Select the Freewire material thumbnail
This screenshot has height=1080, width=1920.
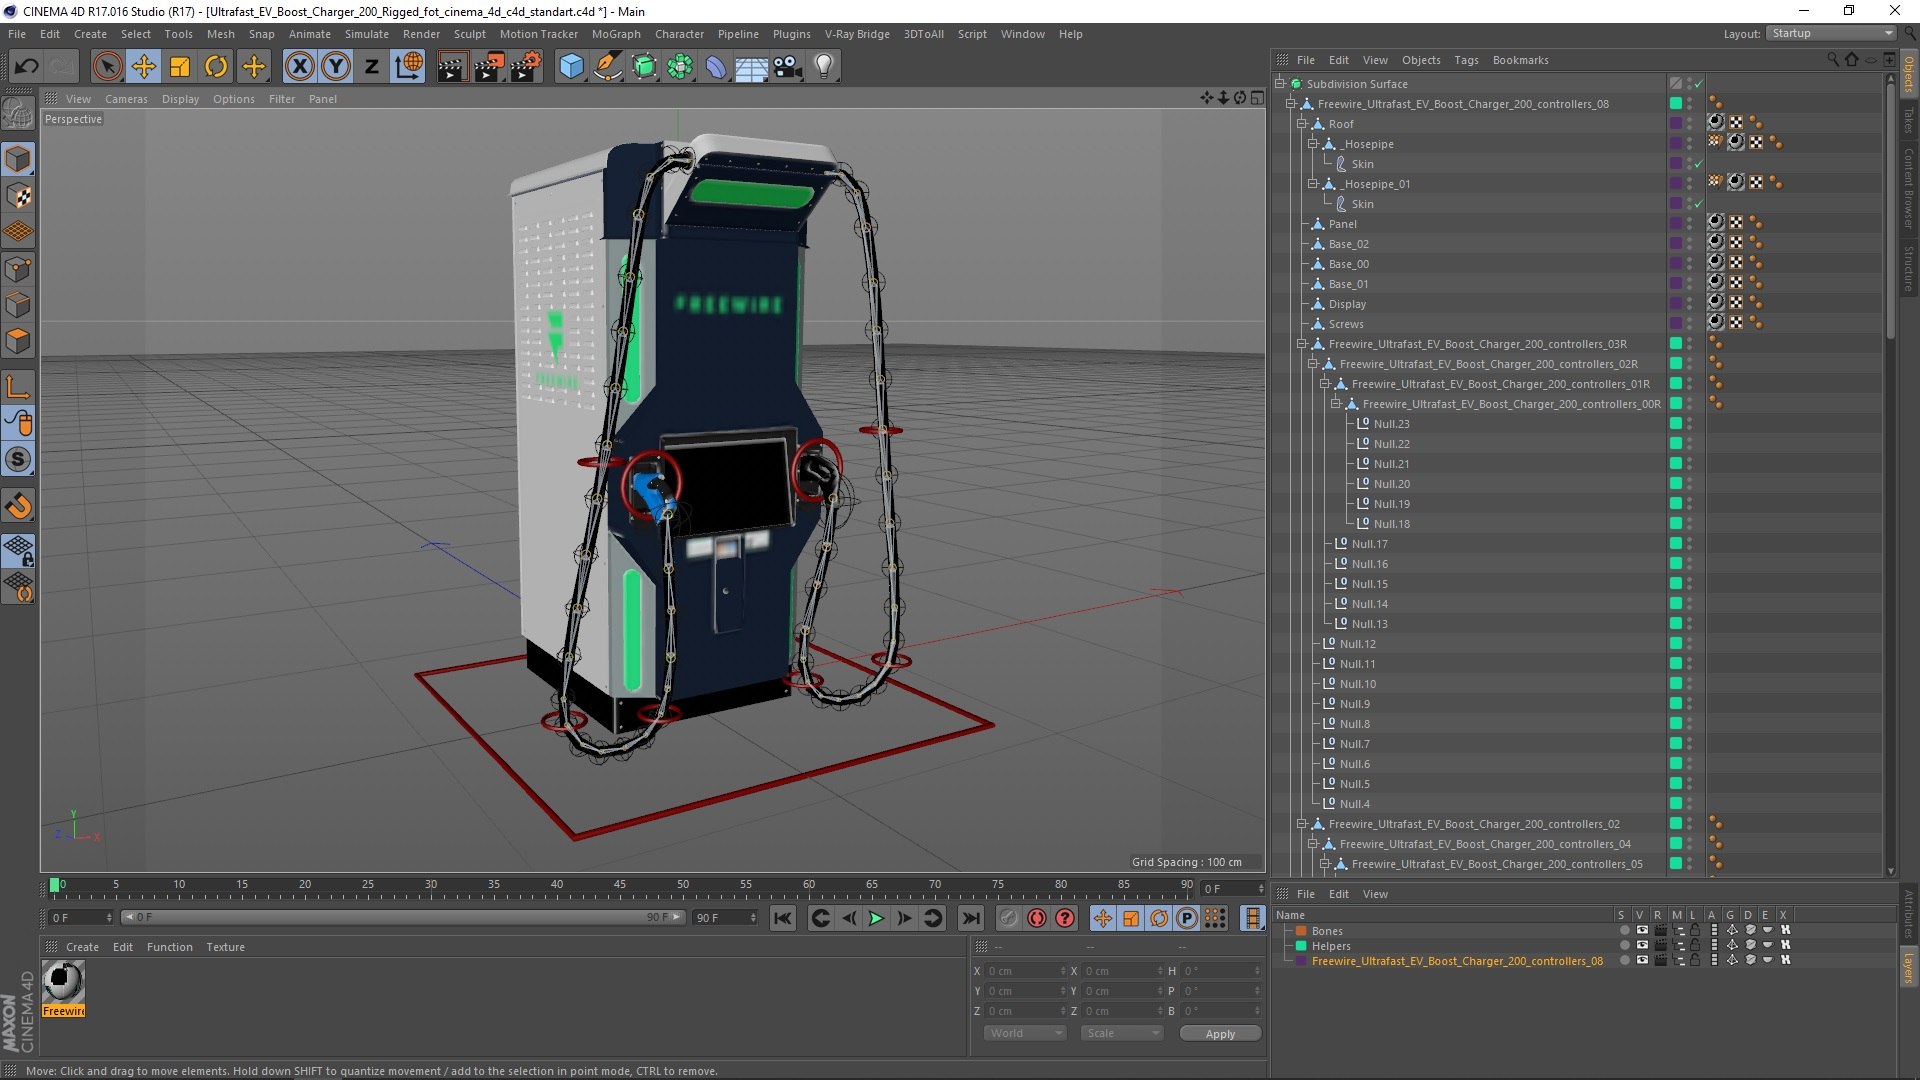63,982
